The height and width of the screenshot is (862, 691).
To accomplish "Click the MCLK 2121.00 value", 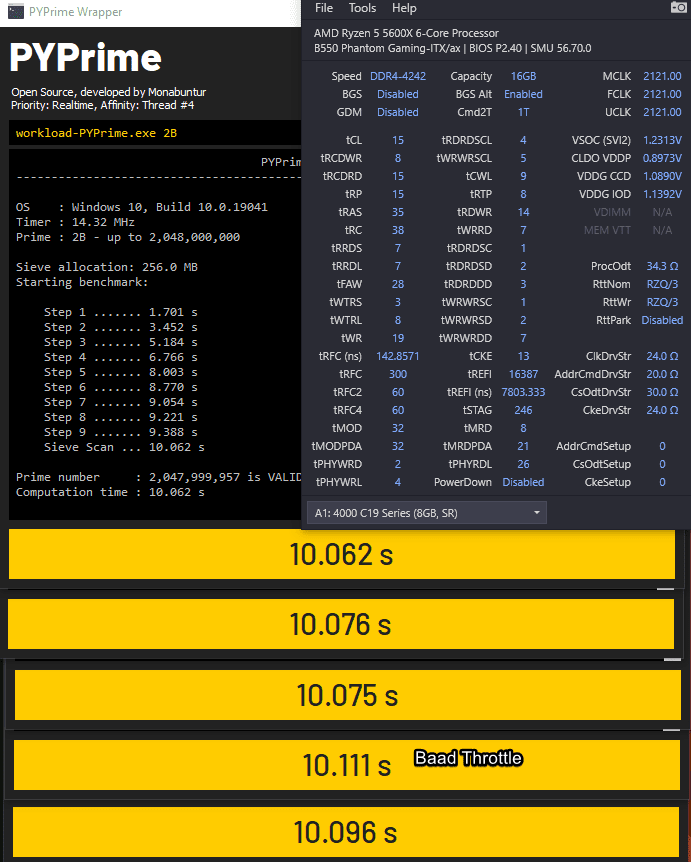I will (x=662, y=76).
